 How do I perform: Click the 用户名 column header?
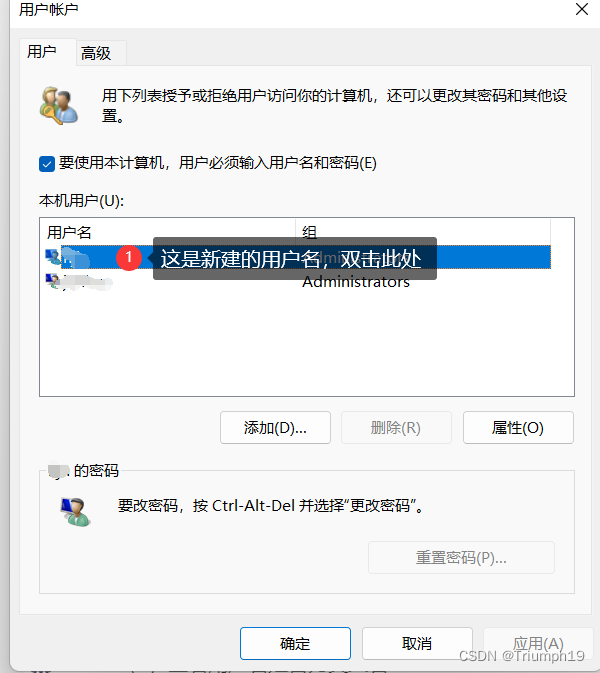167,232
